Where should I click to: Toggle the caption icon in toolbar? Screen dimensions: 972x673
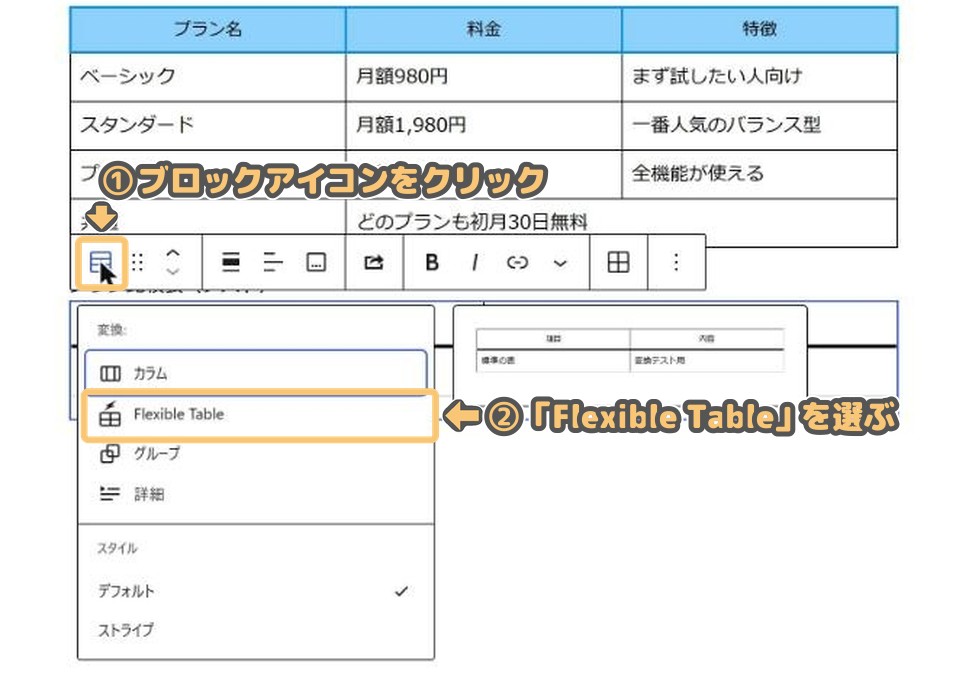pos(316,262)
